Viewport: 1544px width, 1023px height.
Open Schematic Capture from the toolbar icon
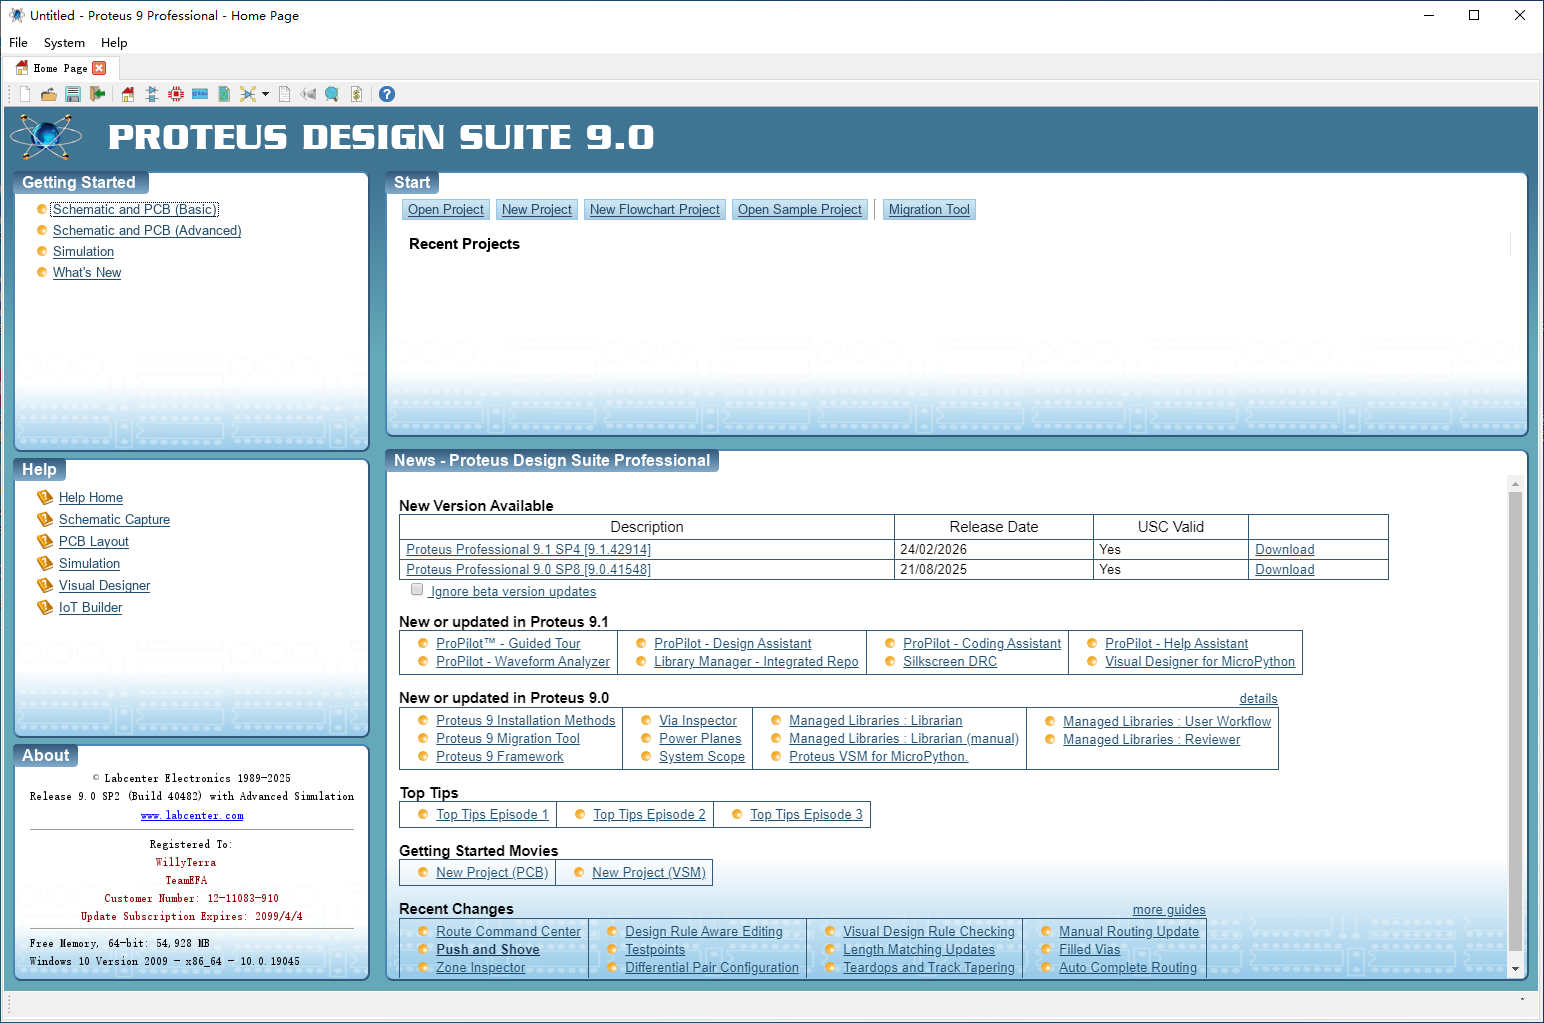coord(152,94)
